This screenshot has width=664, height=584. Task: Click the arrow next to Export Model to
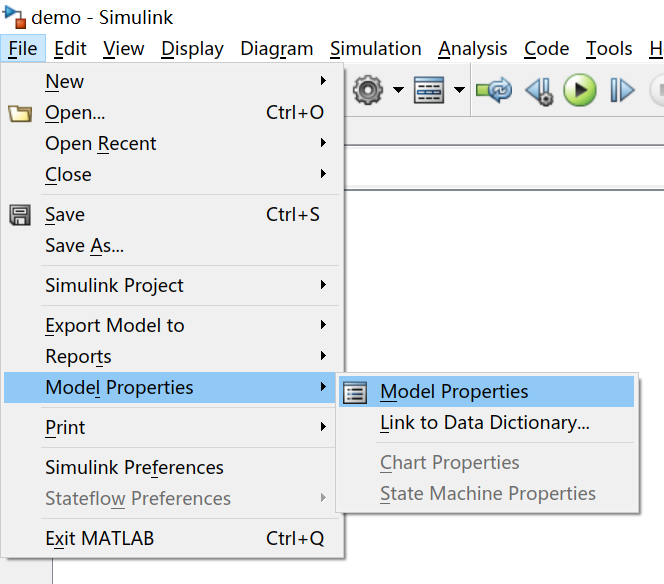(323, 325)
